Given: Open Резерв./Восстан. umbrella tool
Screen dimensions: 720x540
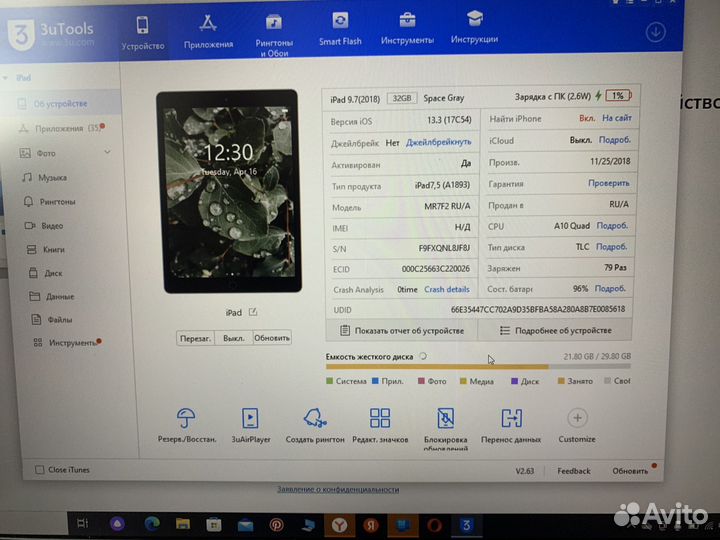Looking at the screenshot, I should pyautogui.click(x=186, y=425).
